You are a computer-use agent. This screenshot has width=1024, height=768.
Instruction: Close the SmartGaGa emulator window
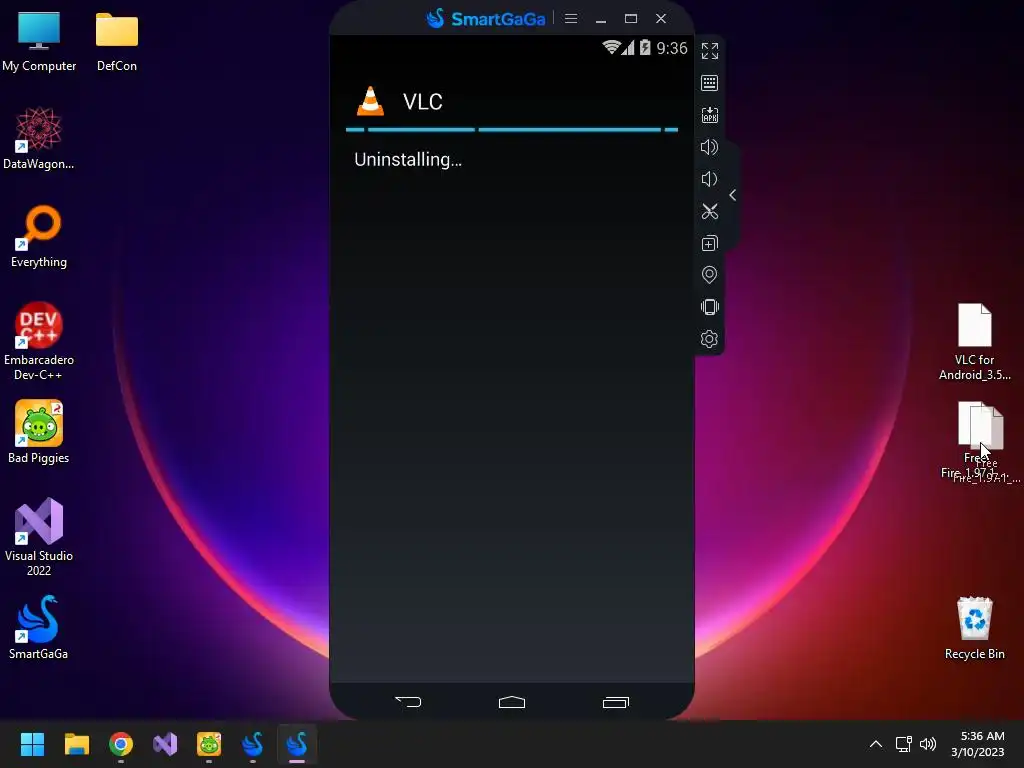click(661, 18)
